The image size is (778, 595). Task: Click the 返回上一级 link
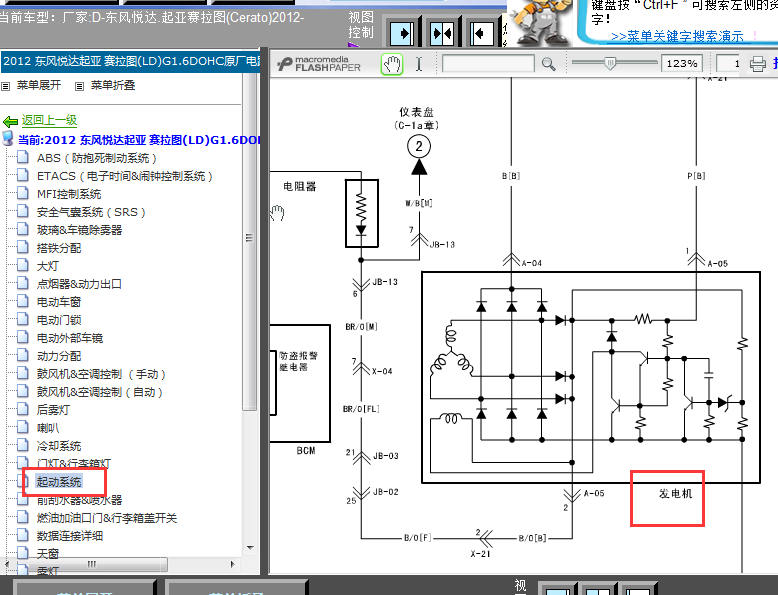click(x=49, y=120)
